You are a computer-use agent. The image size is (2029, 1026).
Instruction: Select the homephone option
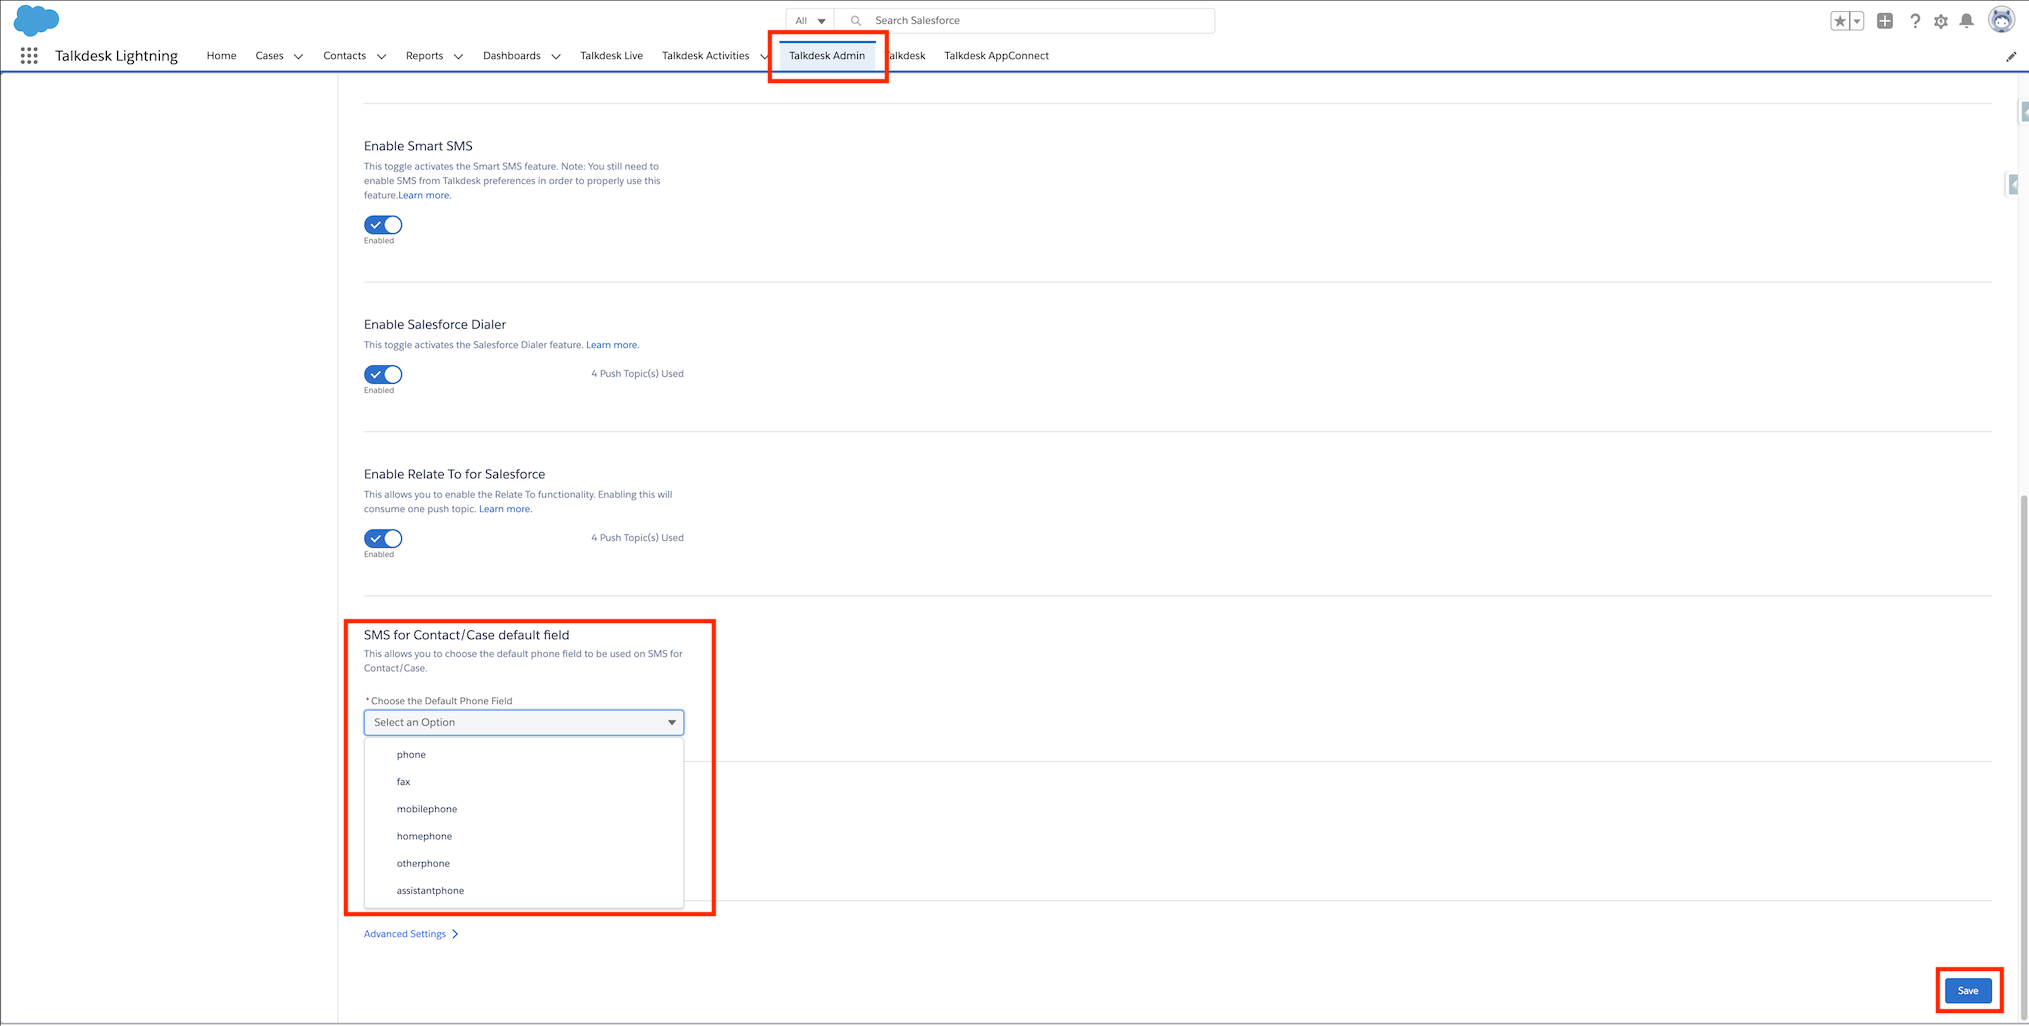pos(524,836)
